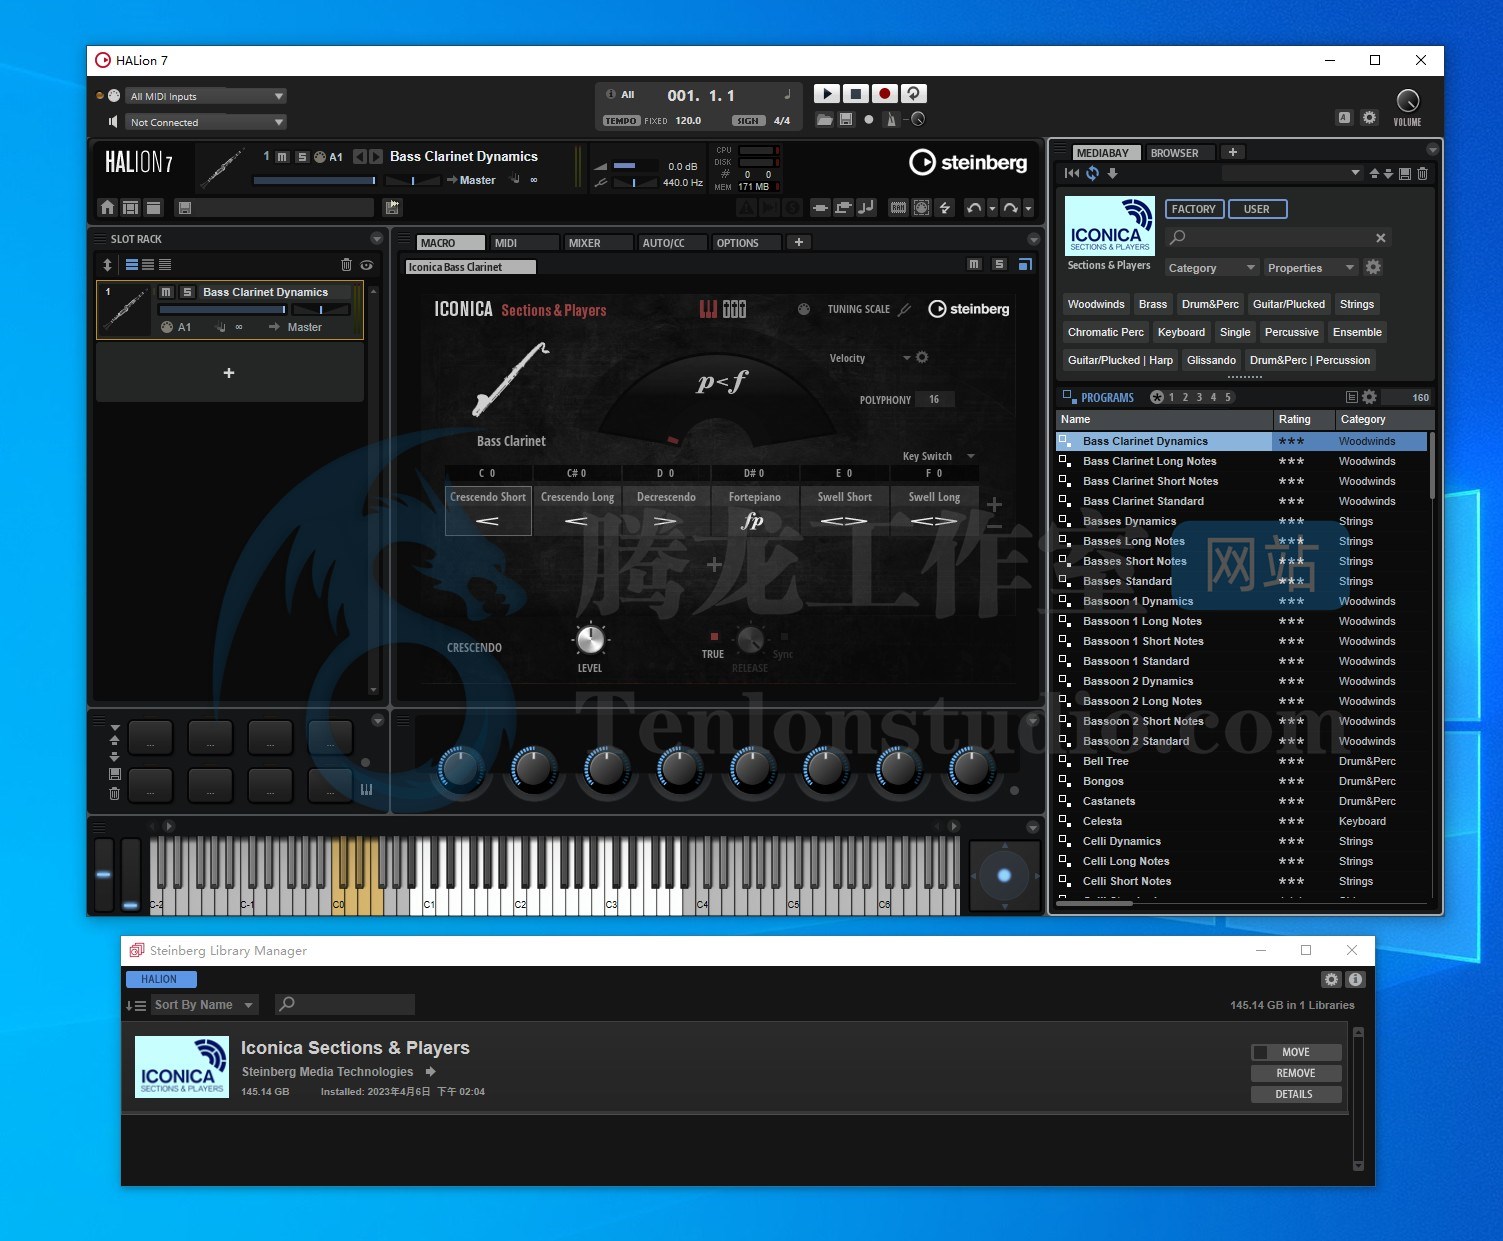1503x1241 pixels.
Task: Solo the Bass Clarinet Dynamics slot in the rack
Action: (187, 292)
